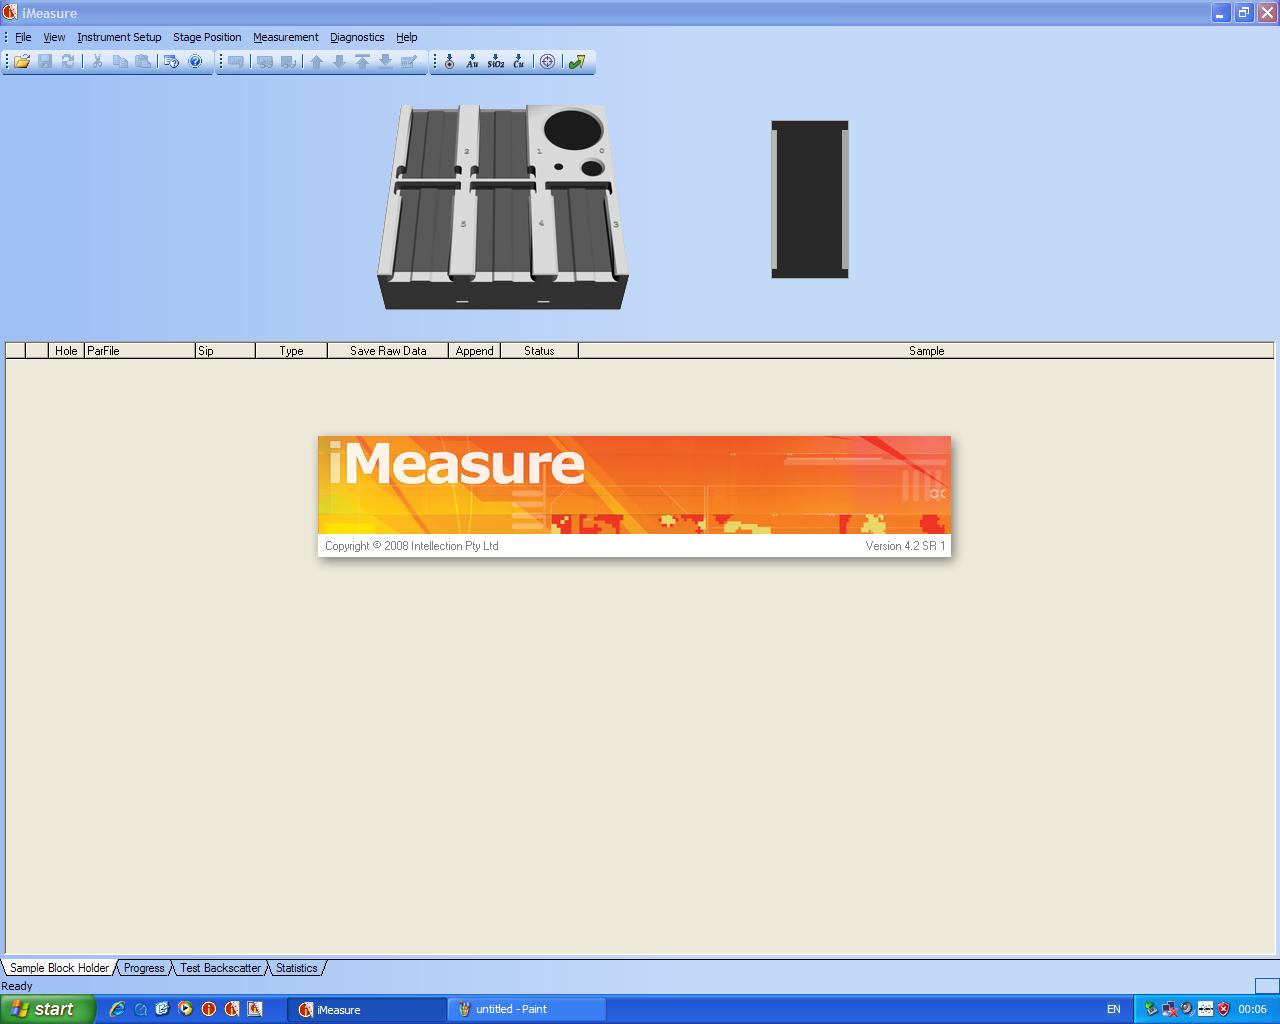
Task: Click the Sip column header
Action: coord(225,351)
